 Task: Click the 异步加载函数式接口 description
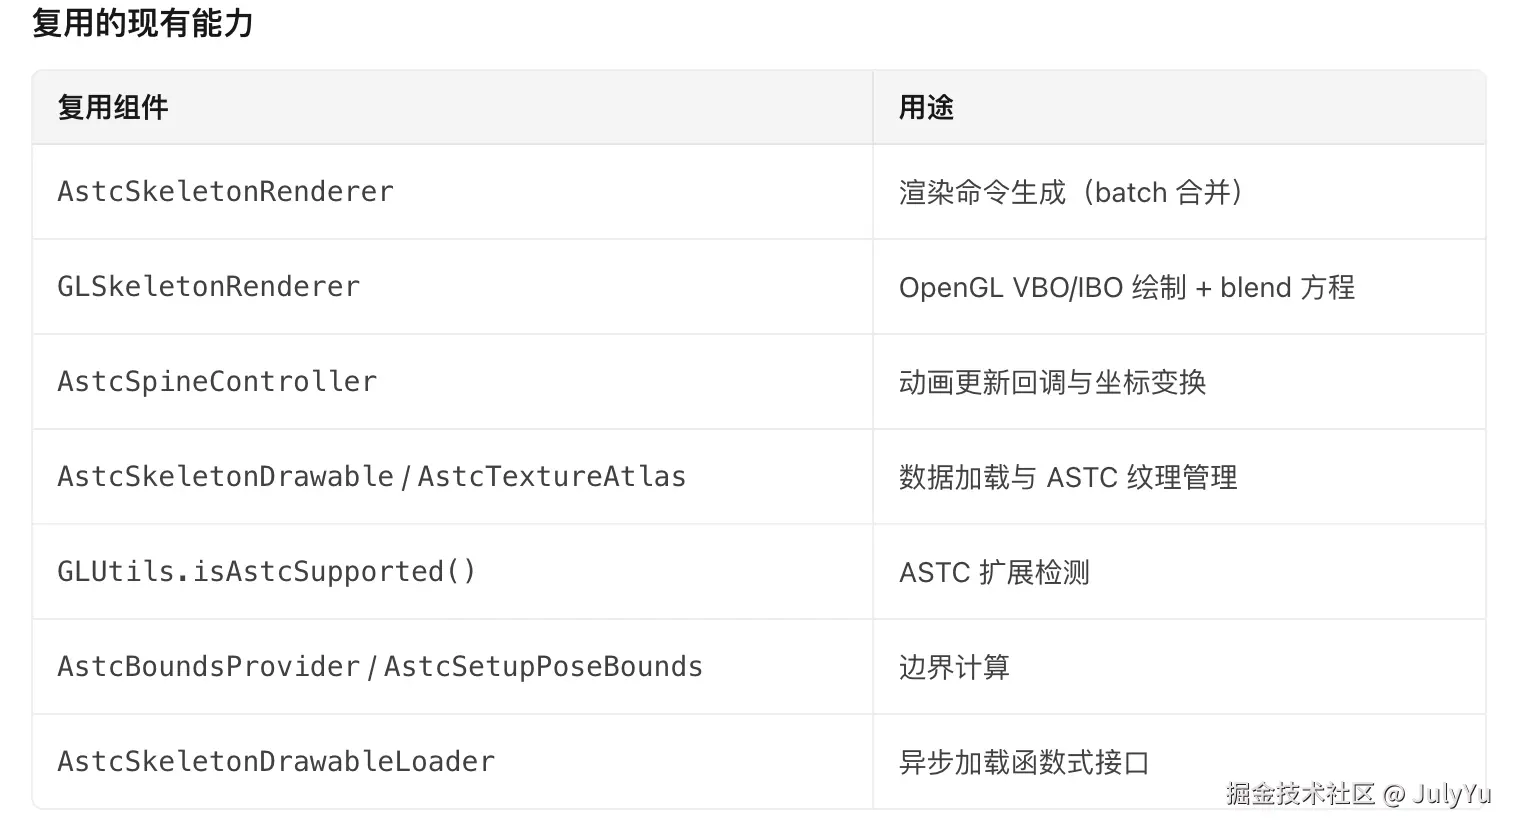(1024, 762)
